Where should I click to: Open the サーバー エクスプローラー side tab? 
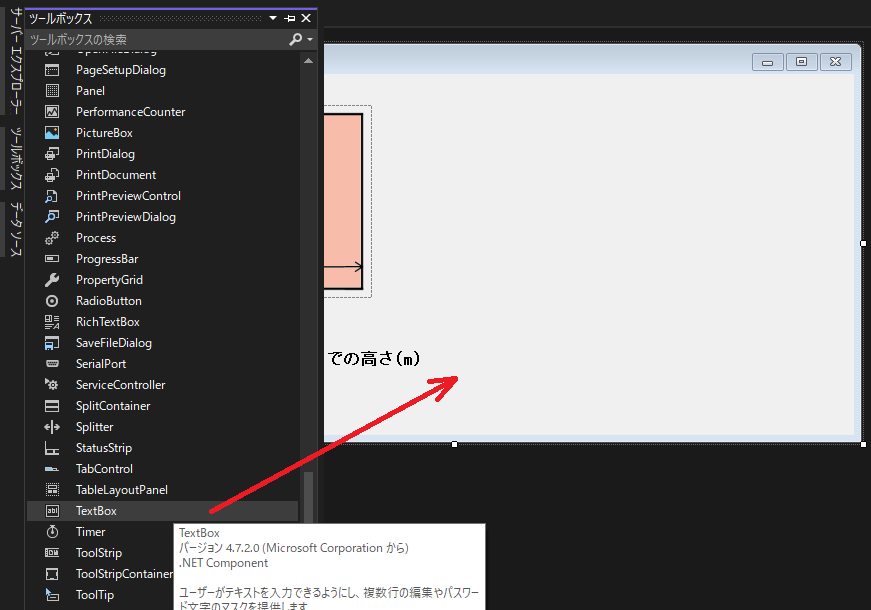tap(16, 61)
